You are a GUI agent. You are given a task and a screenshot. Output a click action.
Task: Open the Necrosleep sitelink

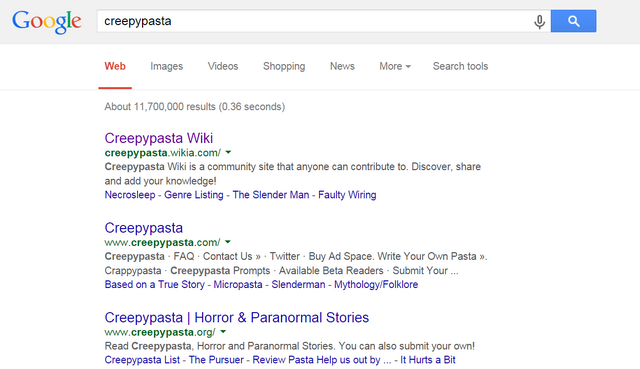click(x=130, y=195)
